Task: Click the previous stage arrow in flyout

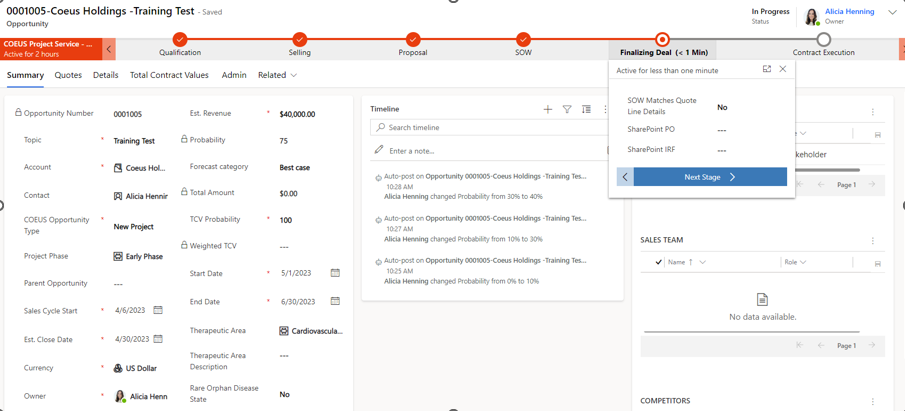Action: point(625,177)
